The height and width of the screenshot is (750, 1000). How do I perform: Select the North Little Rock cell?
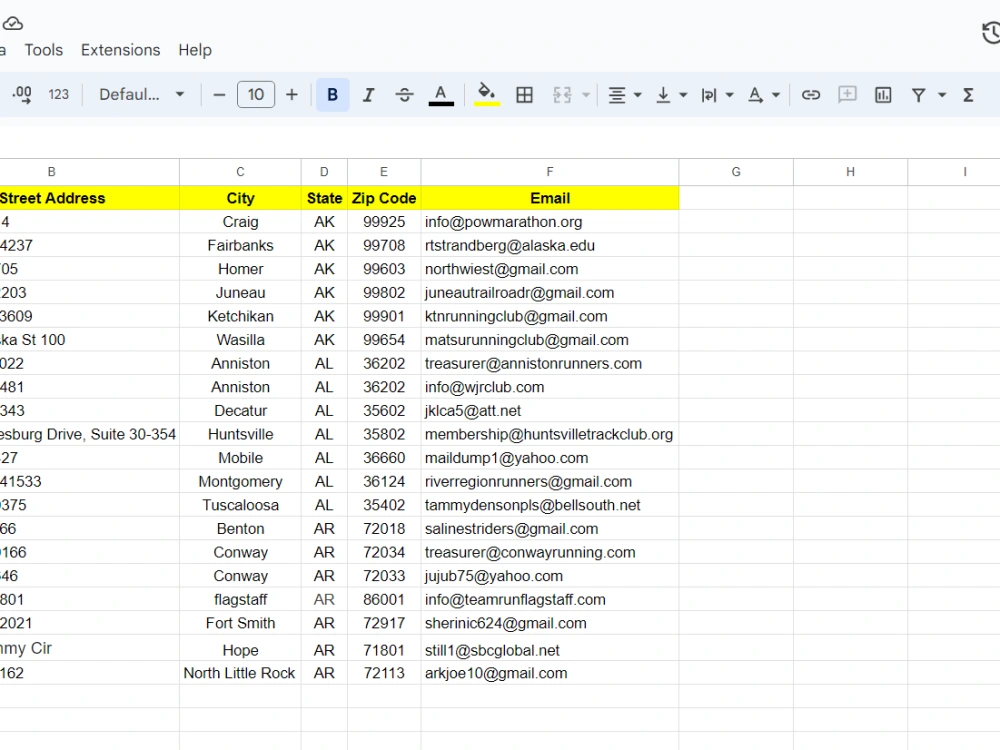240,672
